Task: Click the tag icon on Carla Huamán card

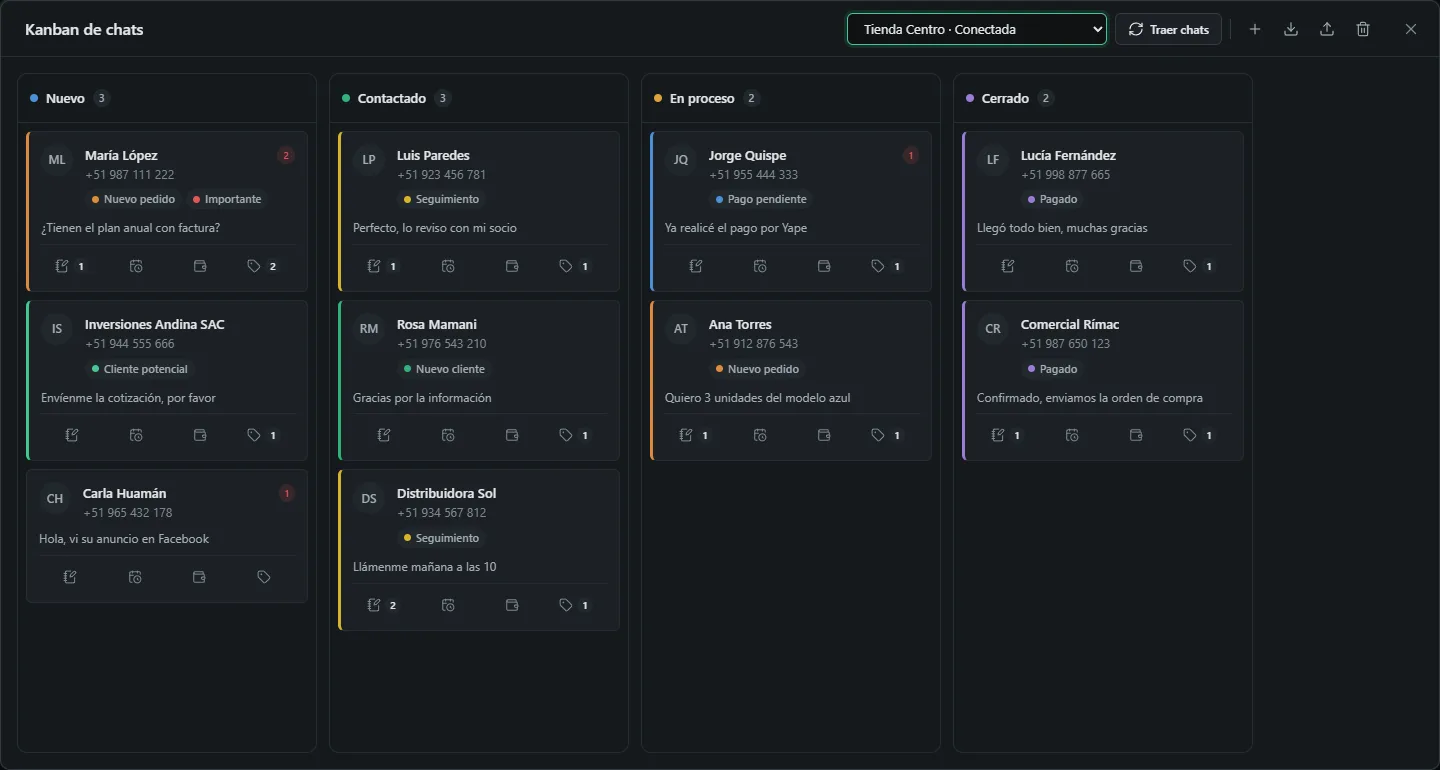Action: coord(264,577)
